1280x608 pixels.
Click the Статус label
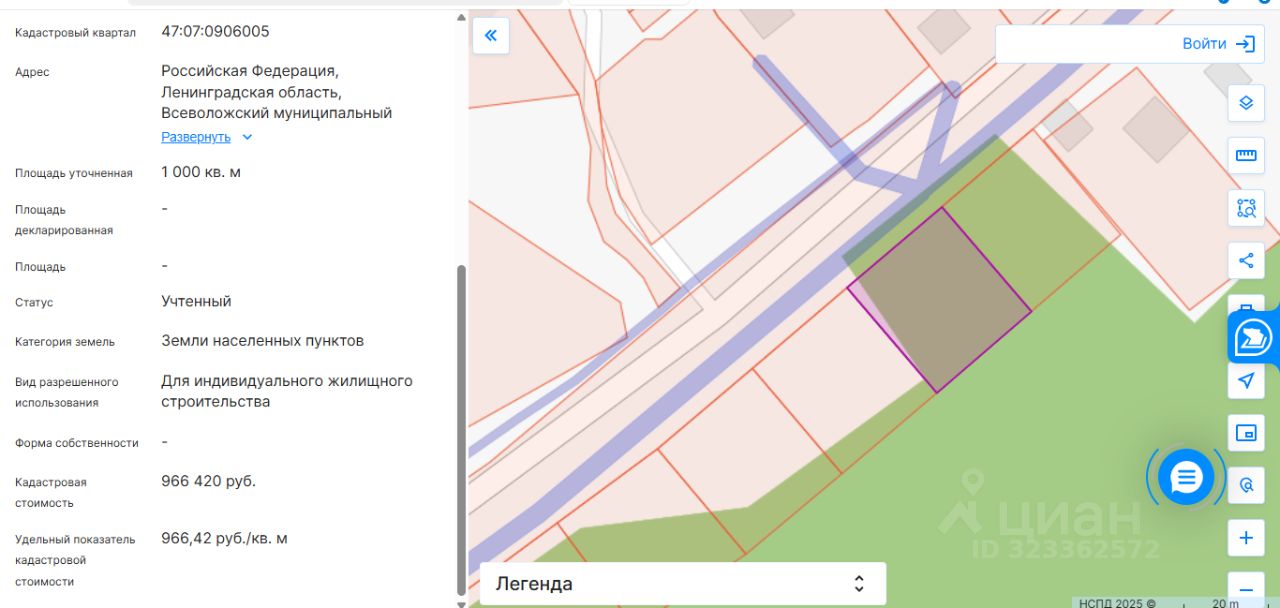tap(34, 302)
